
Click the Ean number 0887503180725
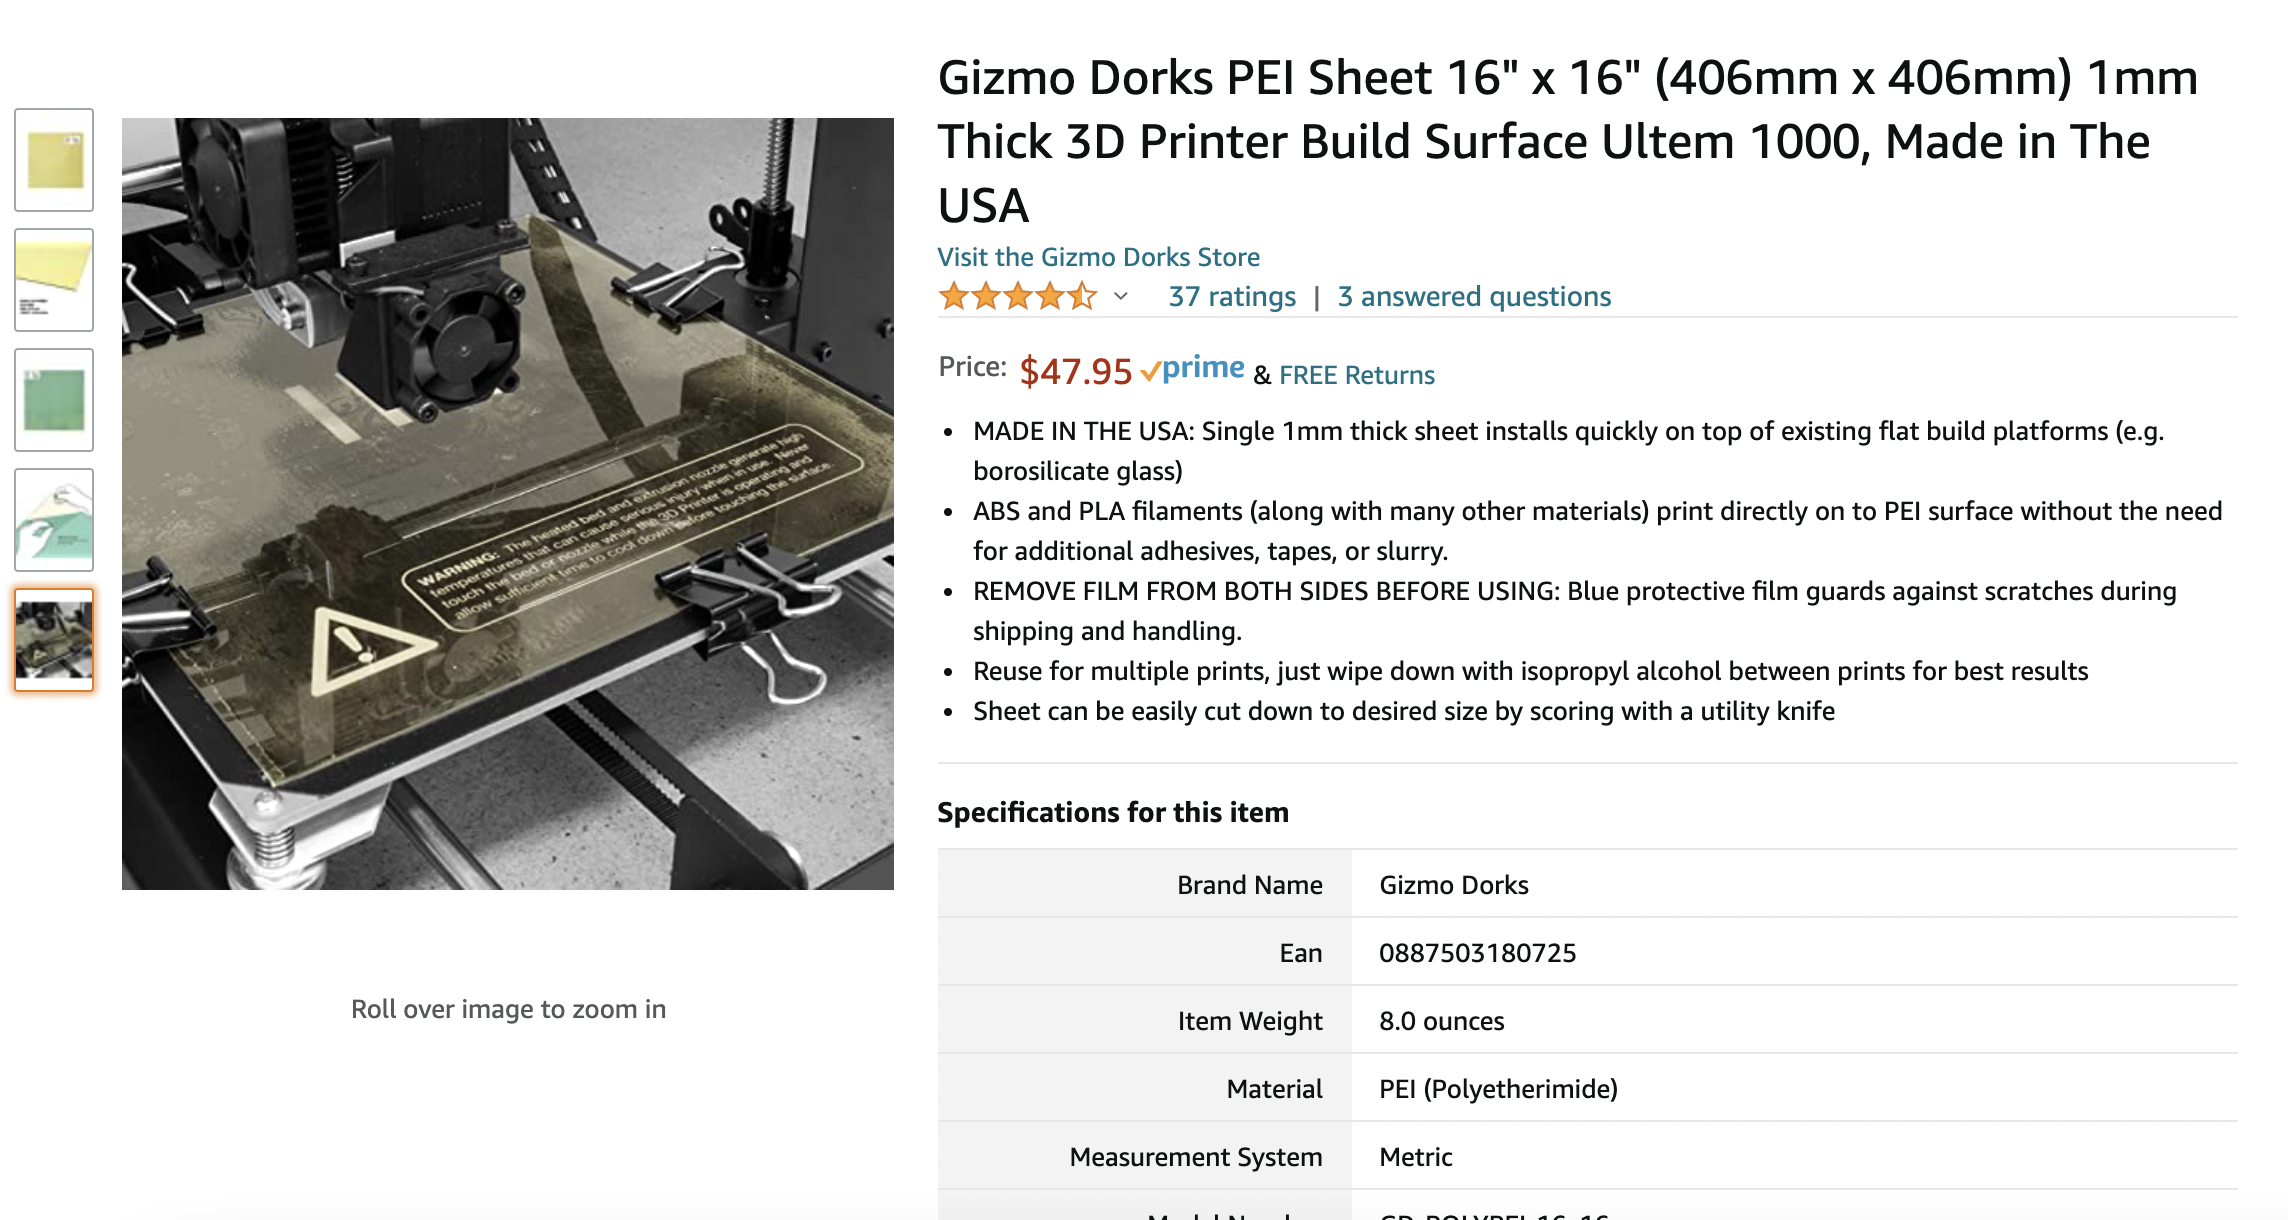(1477, 953)
